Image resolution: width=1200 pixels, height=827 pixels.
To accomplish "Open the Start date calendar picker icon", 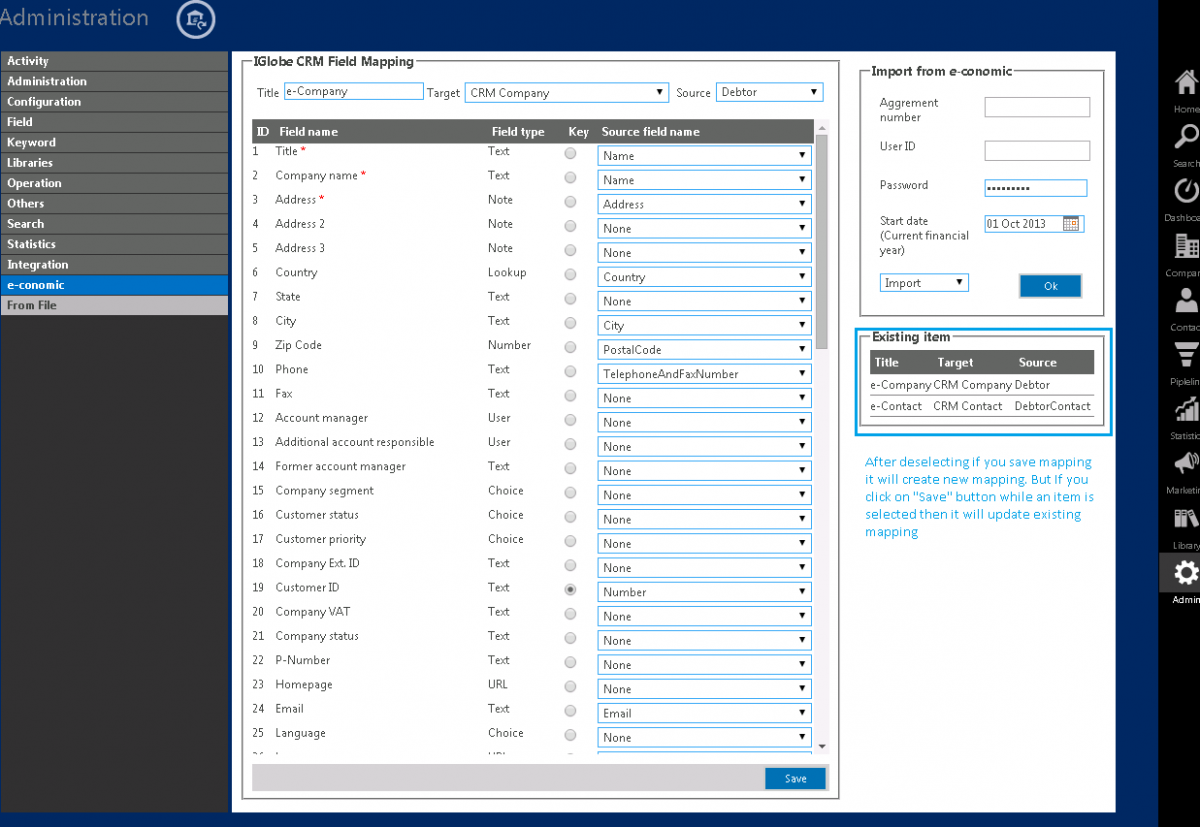I will click(1071, 224).
